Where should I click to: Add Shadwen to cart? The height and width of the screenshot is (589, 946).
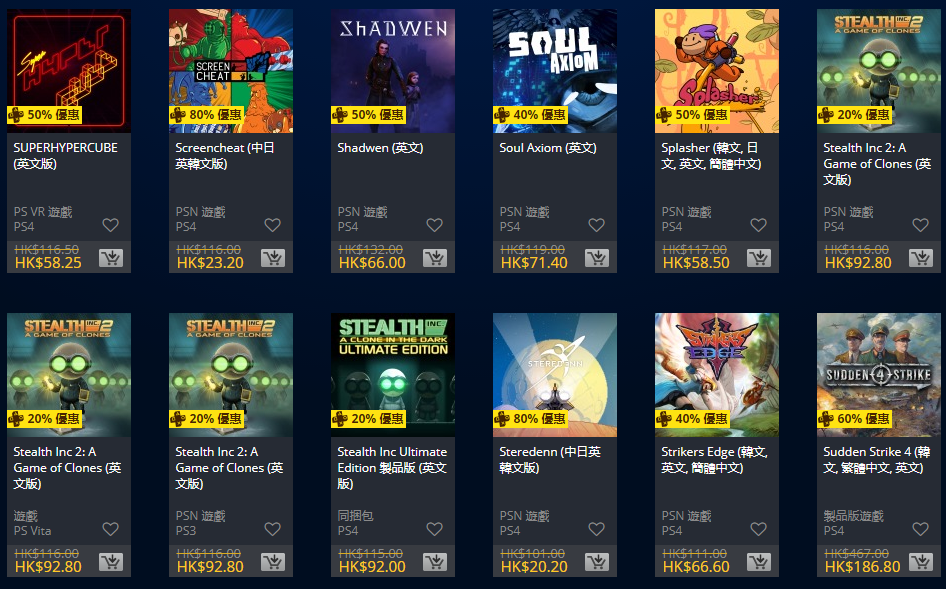pos(435,258)
